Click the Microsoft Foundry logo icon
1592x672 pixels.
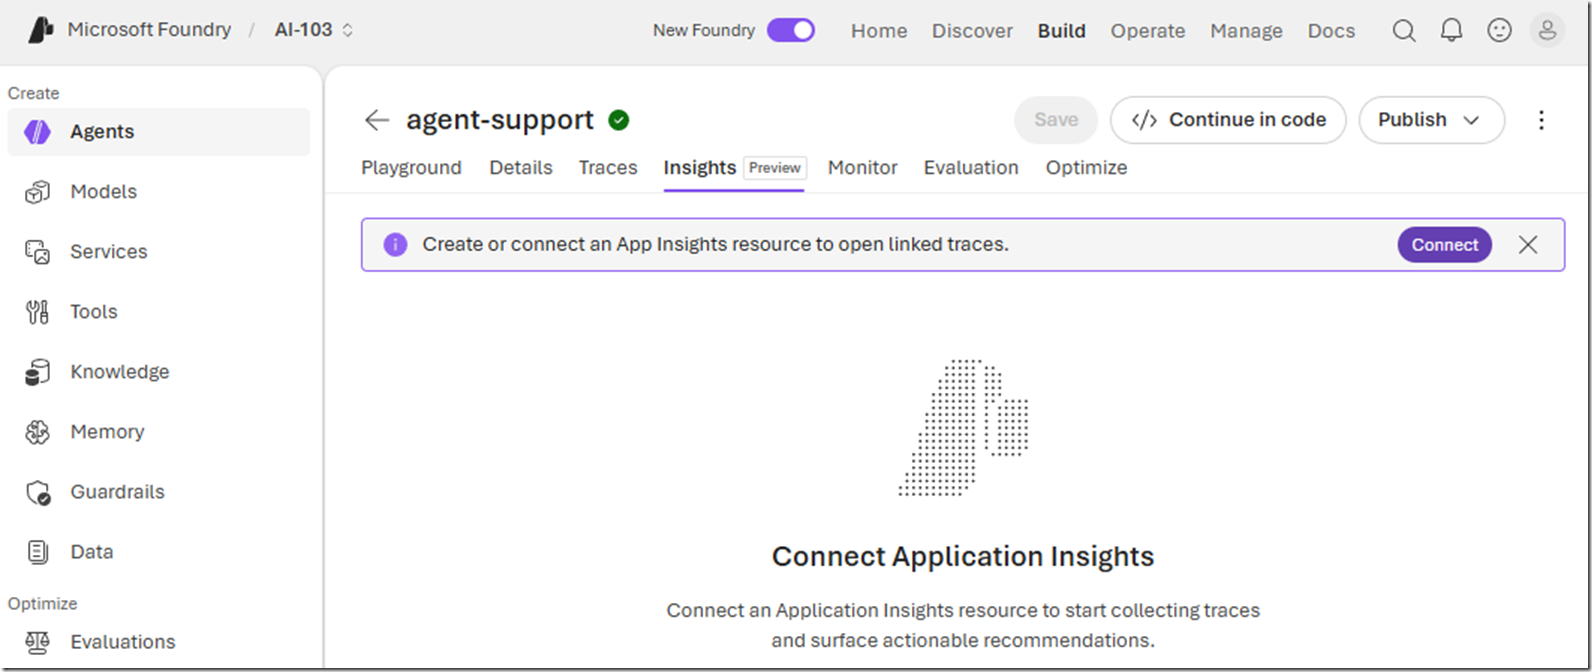(41, 30)
